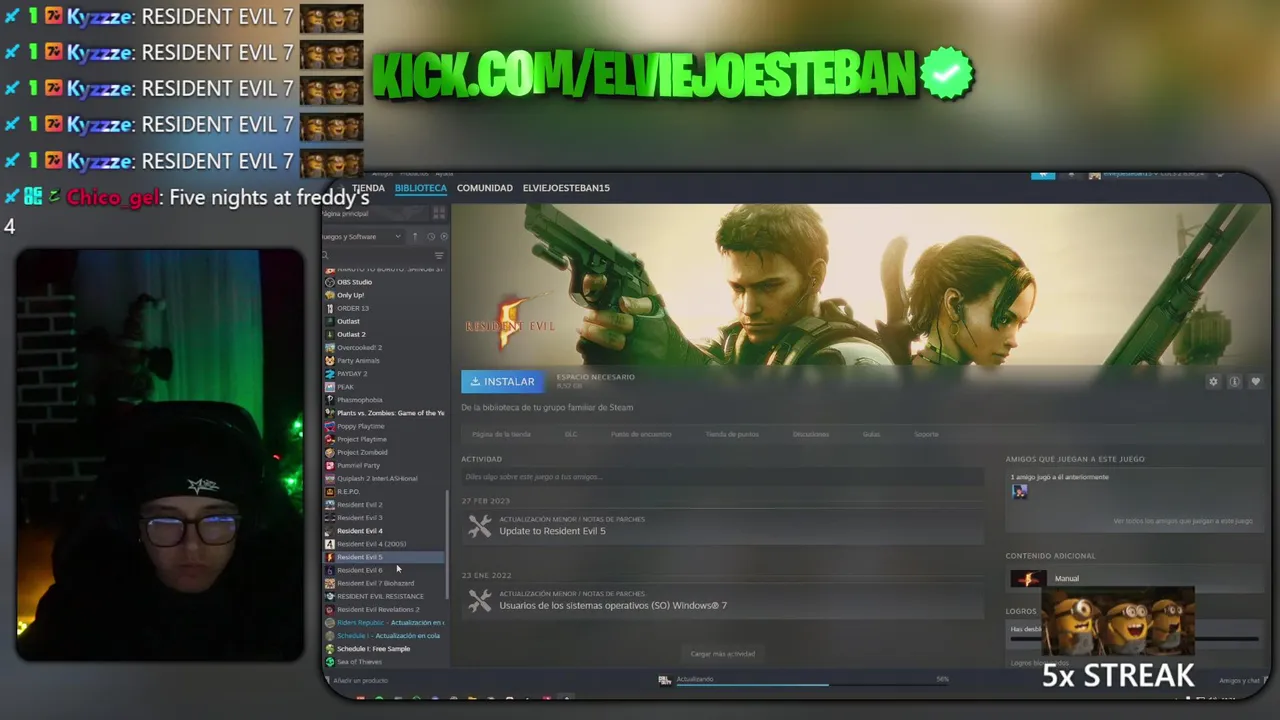Open the Tienda de puntos link
1280x720 pixels.
point(732,434)
